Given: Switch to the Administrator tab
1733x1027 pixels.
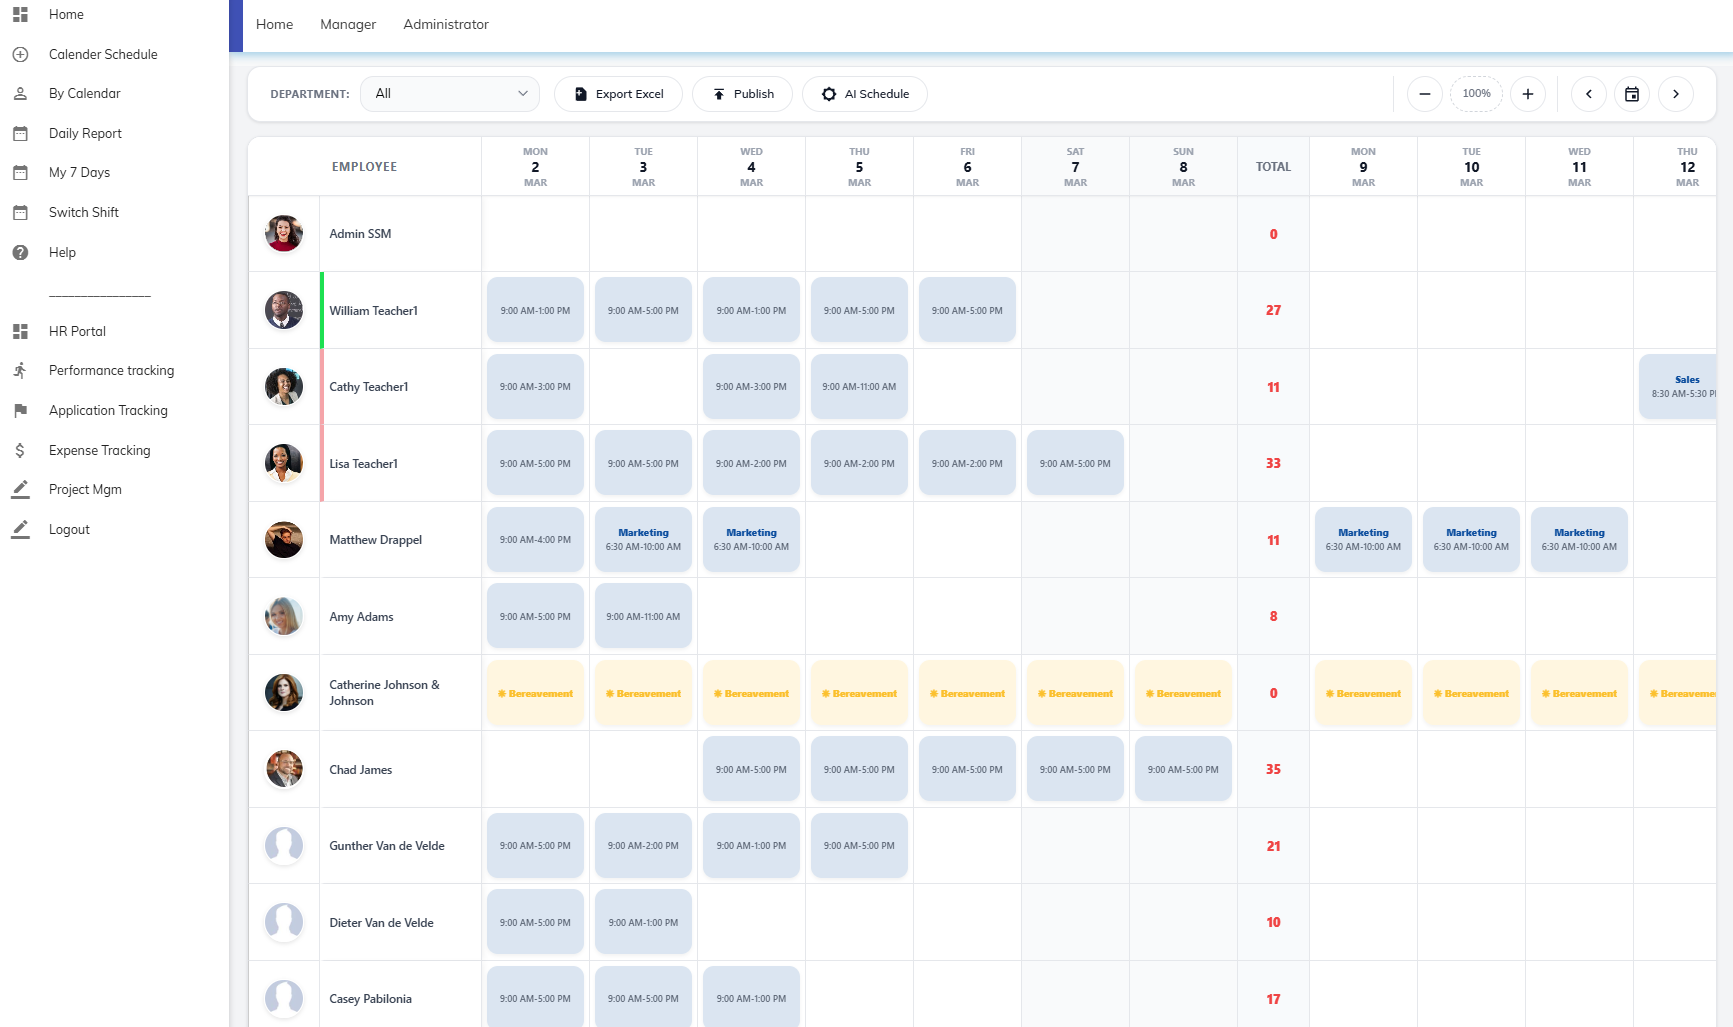Looking at the screenshot, I should click(446, 24).
